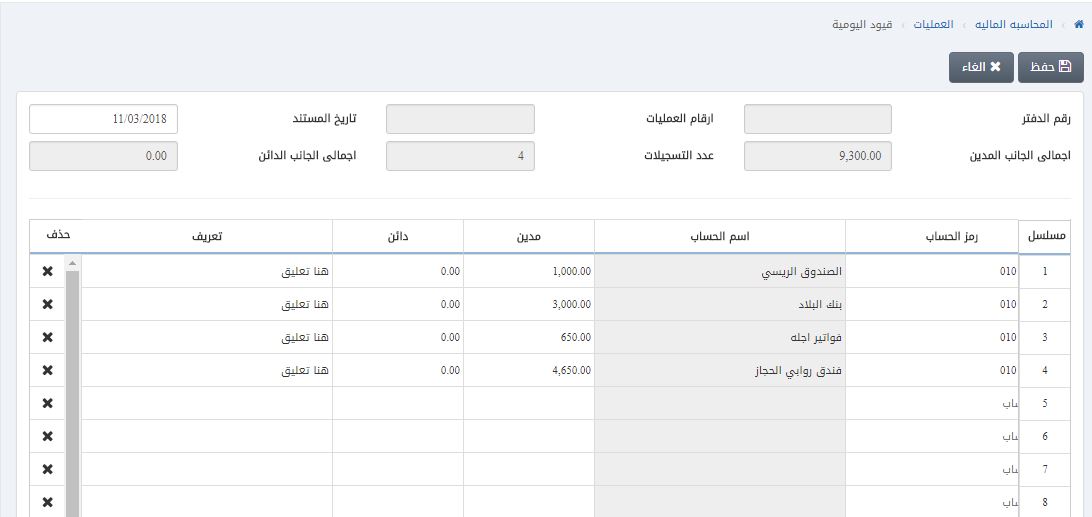Click credit cell 0.00 in row 4

click(397, 370)
